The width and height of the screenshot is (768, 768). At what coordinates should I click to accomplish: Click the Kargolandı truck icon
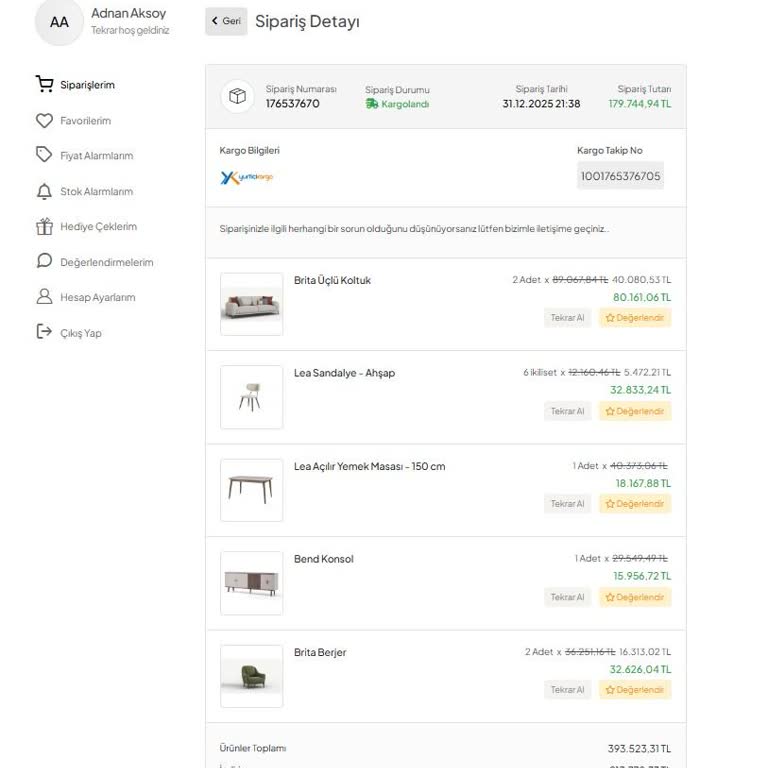click(372, 104)
